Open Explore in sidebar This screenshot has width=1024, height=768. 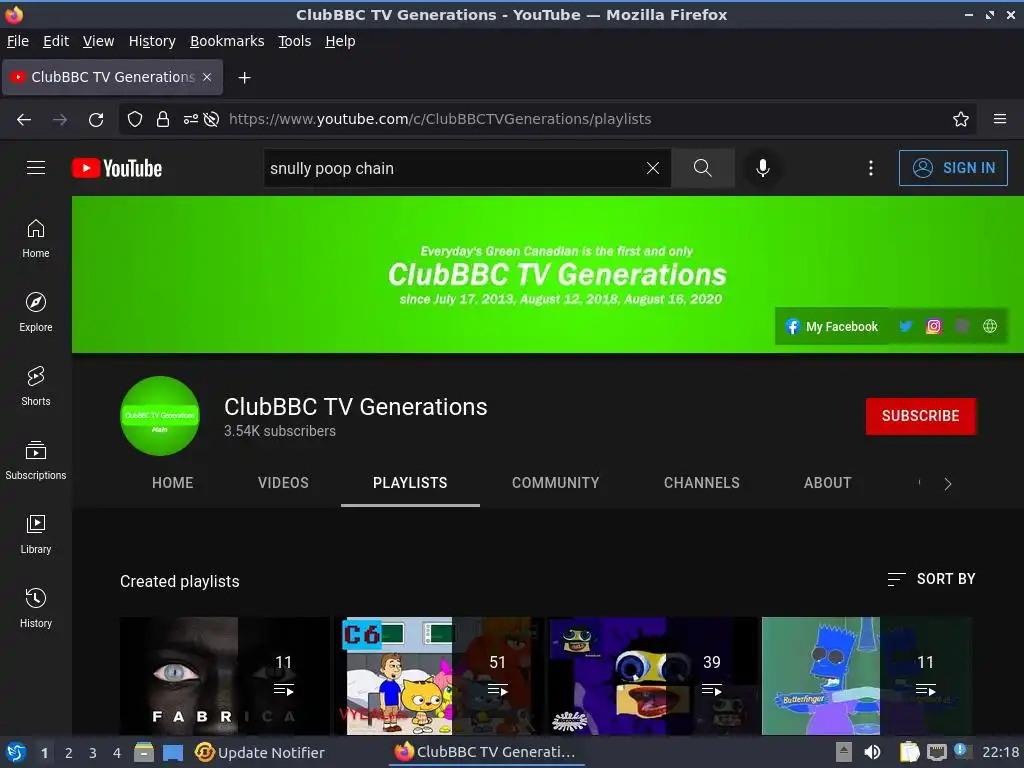point(36,313)
